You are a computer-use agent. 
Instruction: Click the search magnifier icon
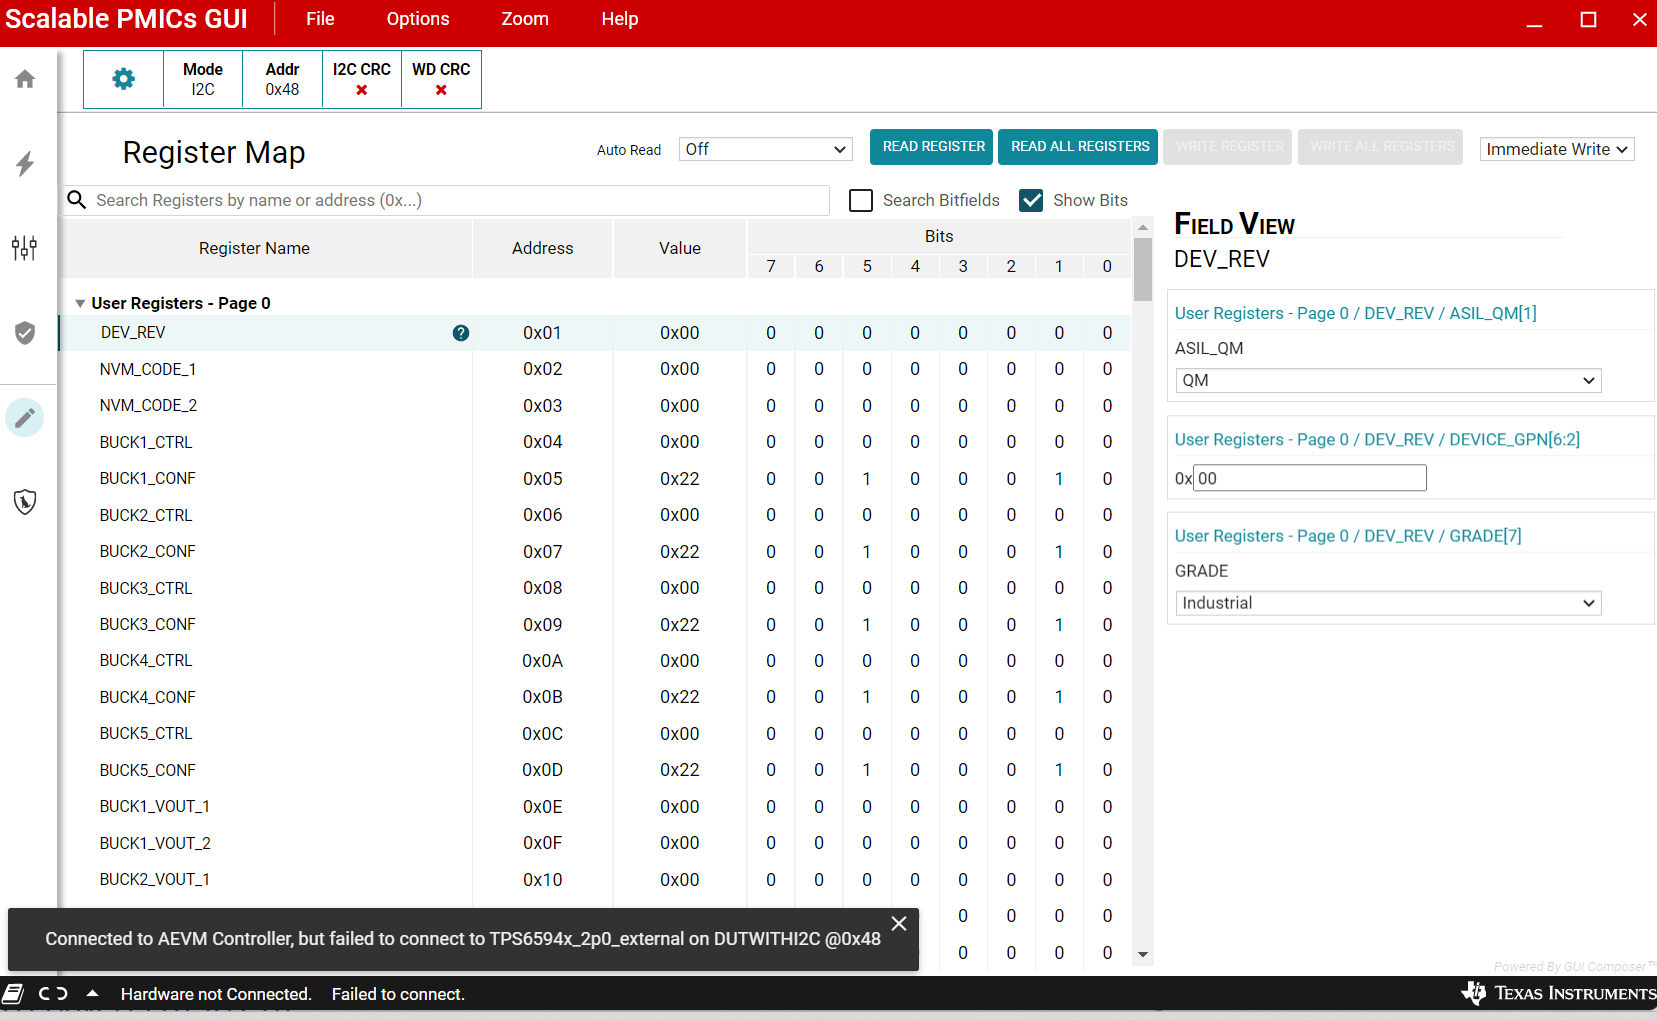[76, 200]
